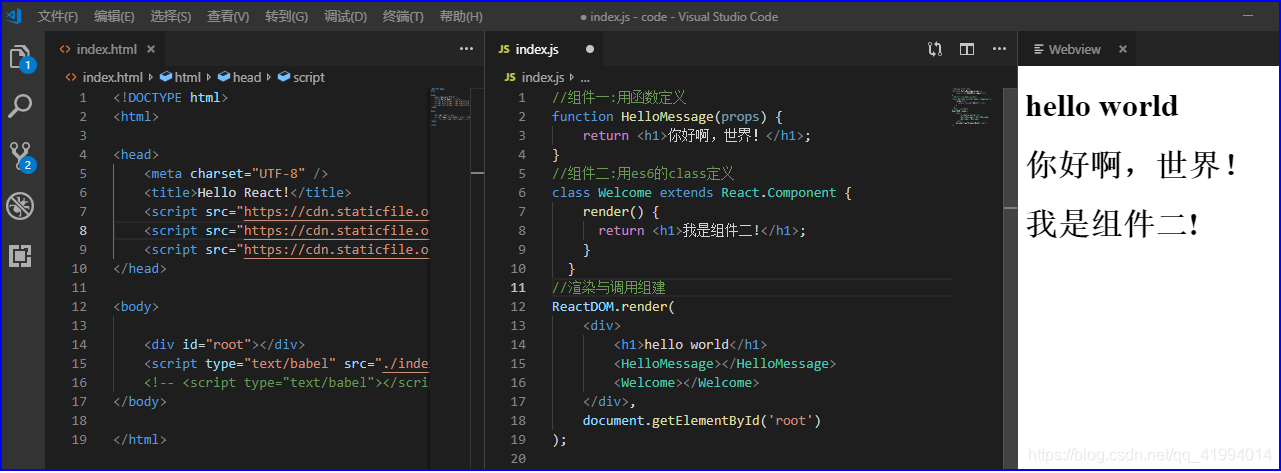
Task: Click the //组件一:用函数定义 comment
Action: pyautogui.click(x=618, y=98)
